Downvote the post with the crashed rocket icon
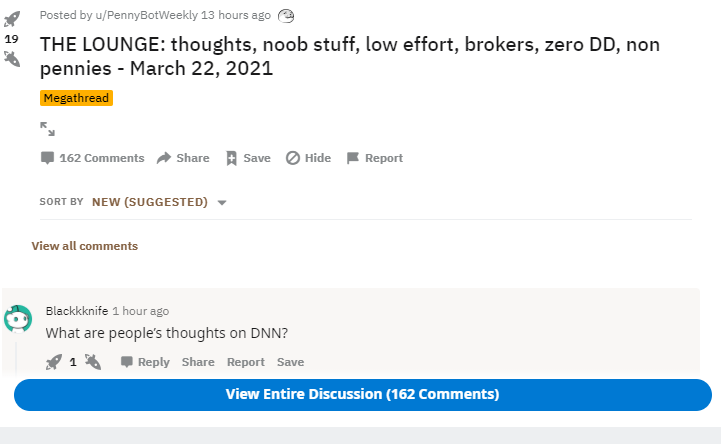The image size is (721, 444). pyautogui.click(x=12, y=58)
